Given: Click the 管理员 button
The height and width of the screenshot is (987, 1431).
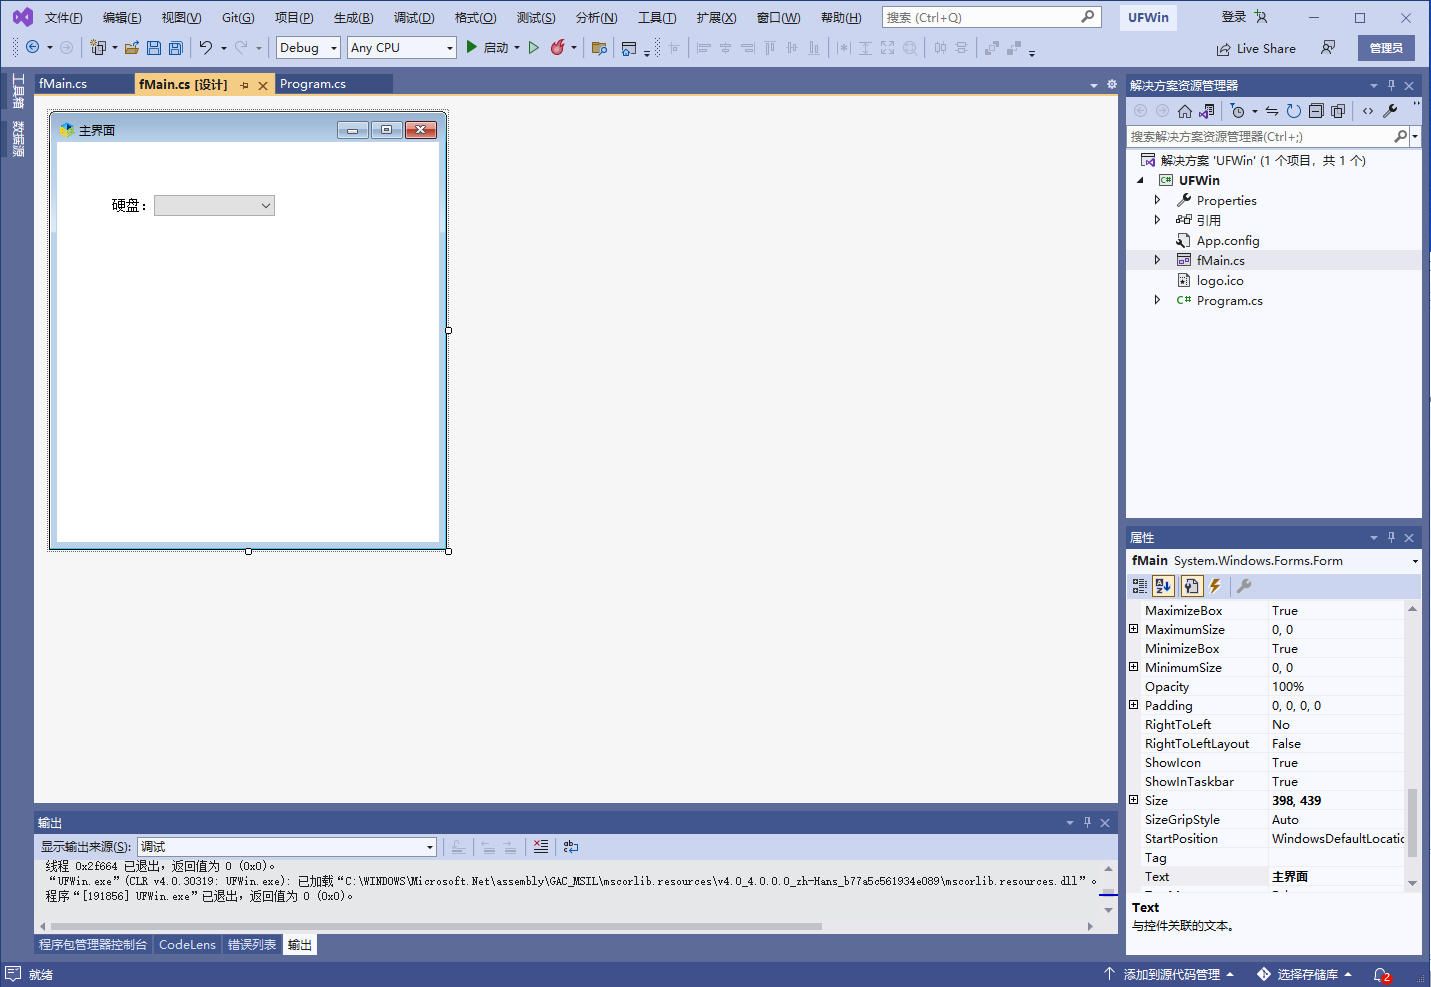Looking at the screenshot, I should 1386,48.
